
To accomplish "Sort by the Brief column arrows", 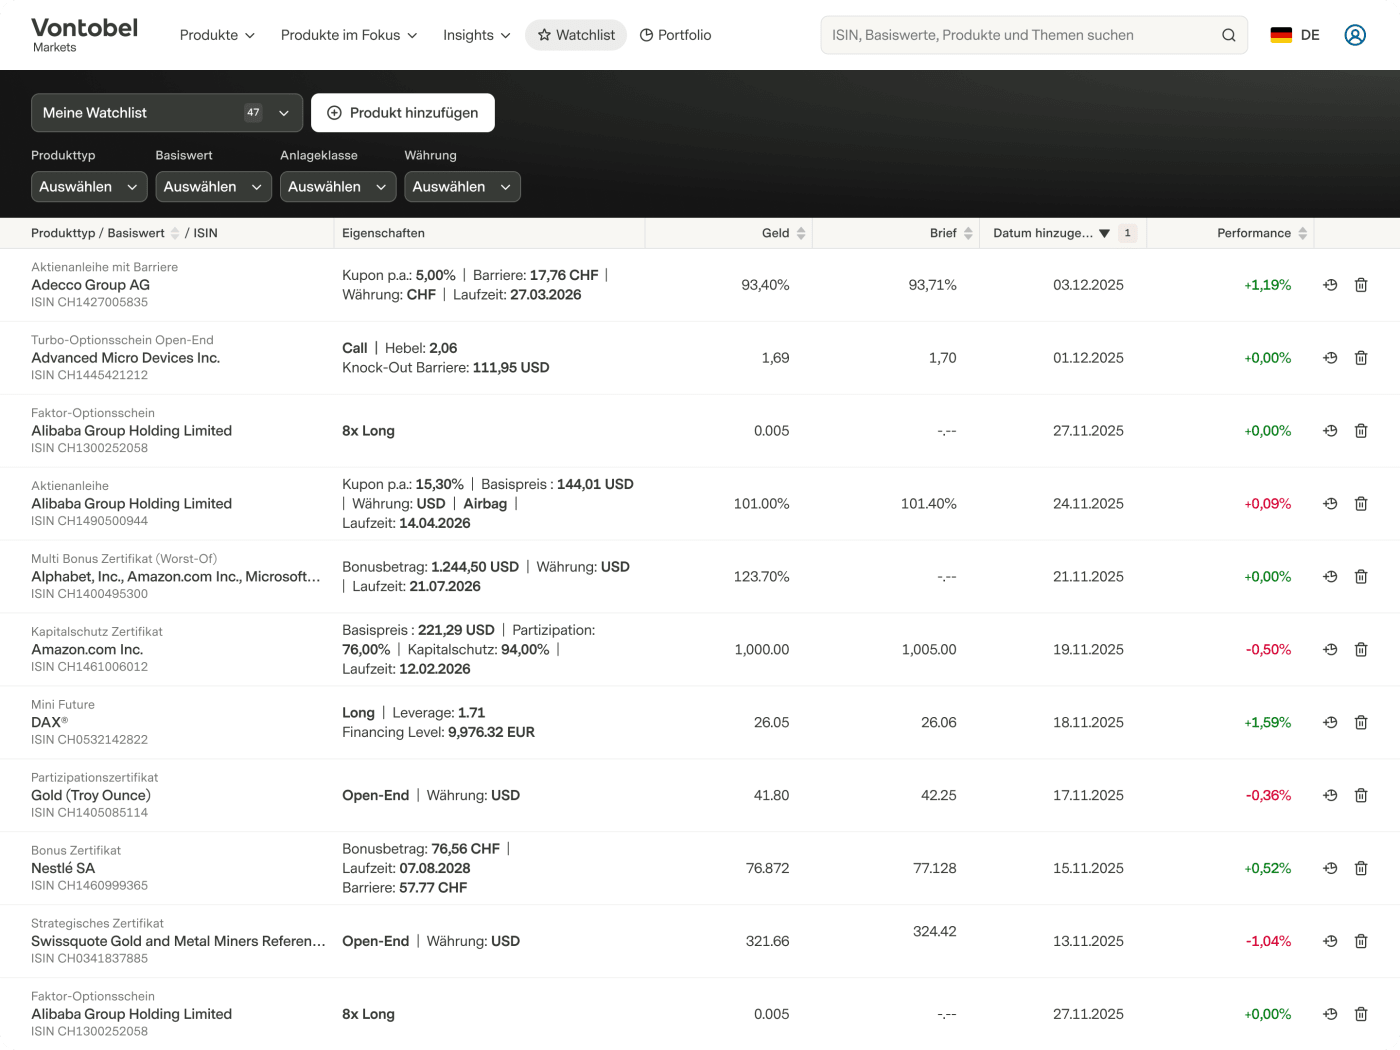I will click(x=968, y=233).
